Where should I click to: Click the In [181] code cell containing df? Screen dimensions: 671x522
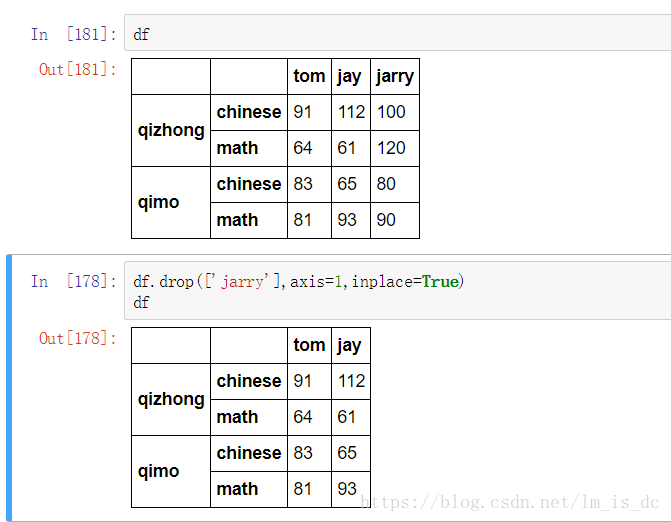coord(398,33)
